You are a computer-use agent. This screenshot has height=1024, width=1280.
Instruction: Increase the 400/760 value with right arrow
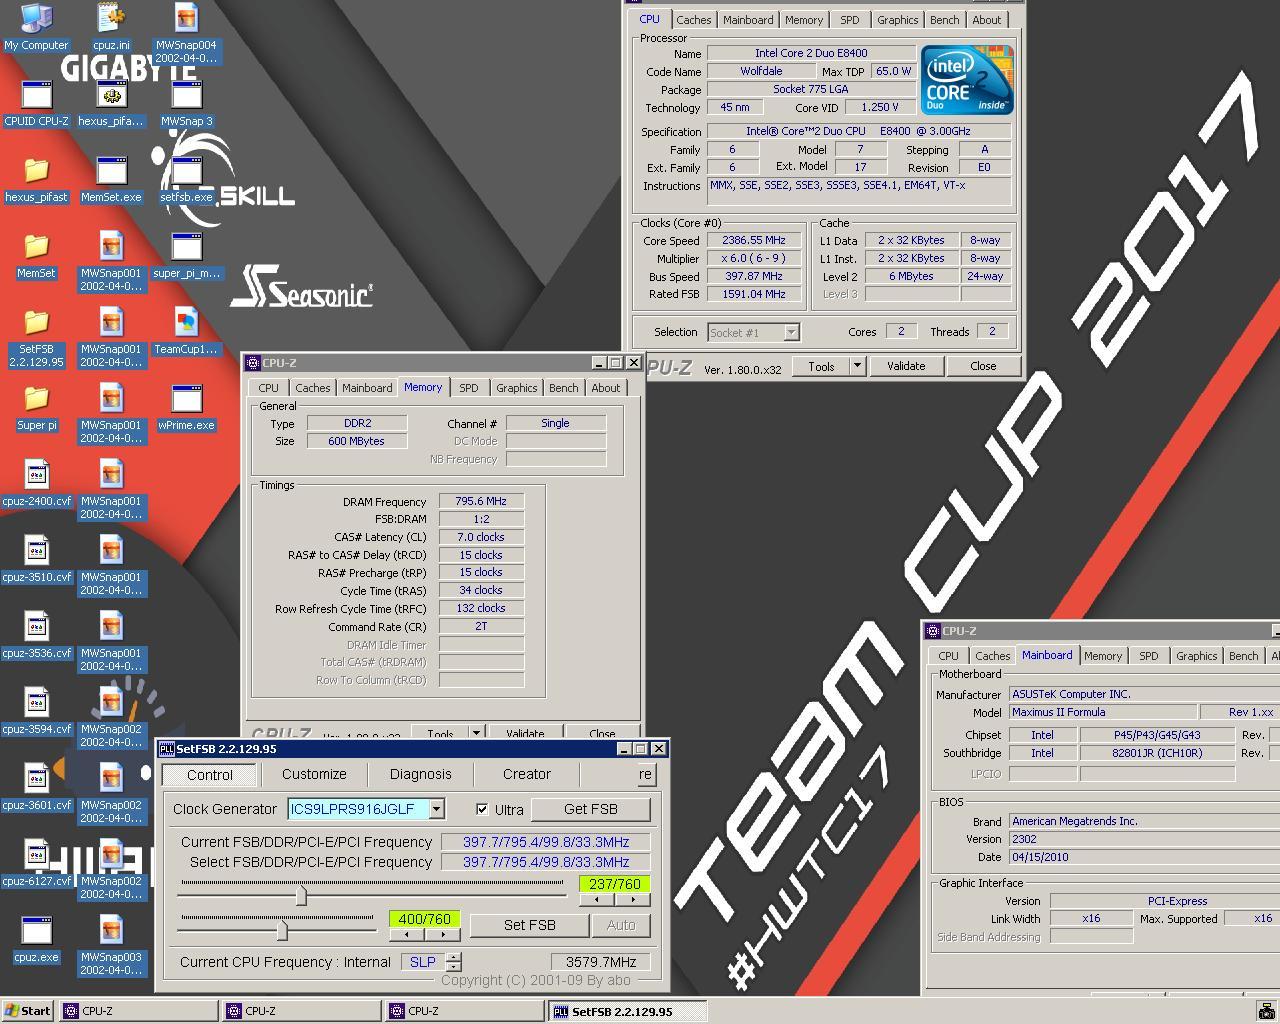pyautogui.click(x=442, y=934)
